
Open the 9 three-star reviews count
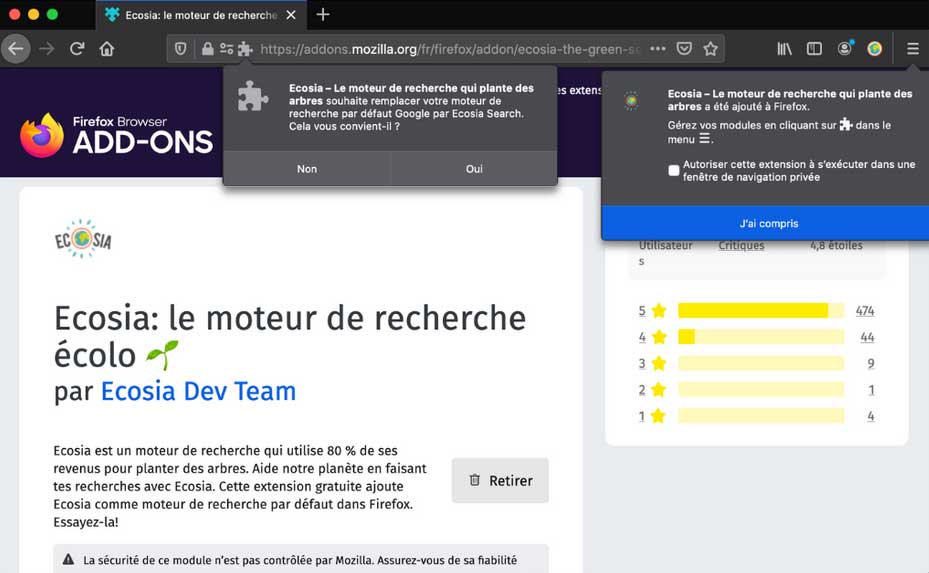pos(871,363)
